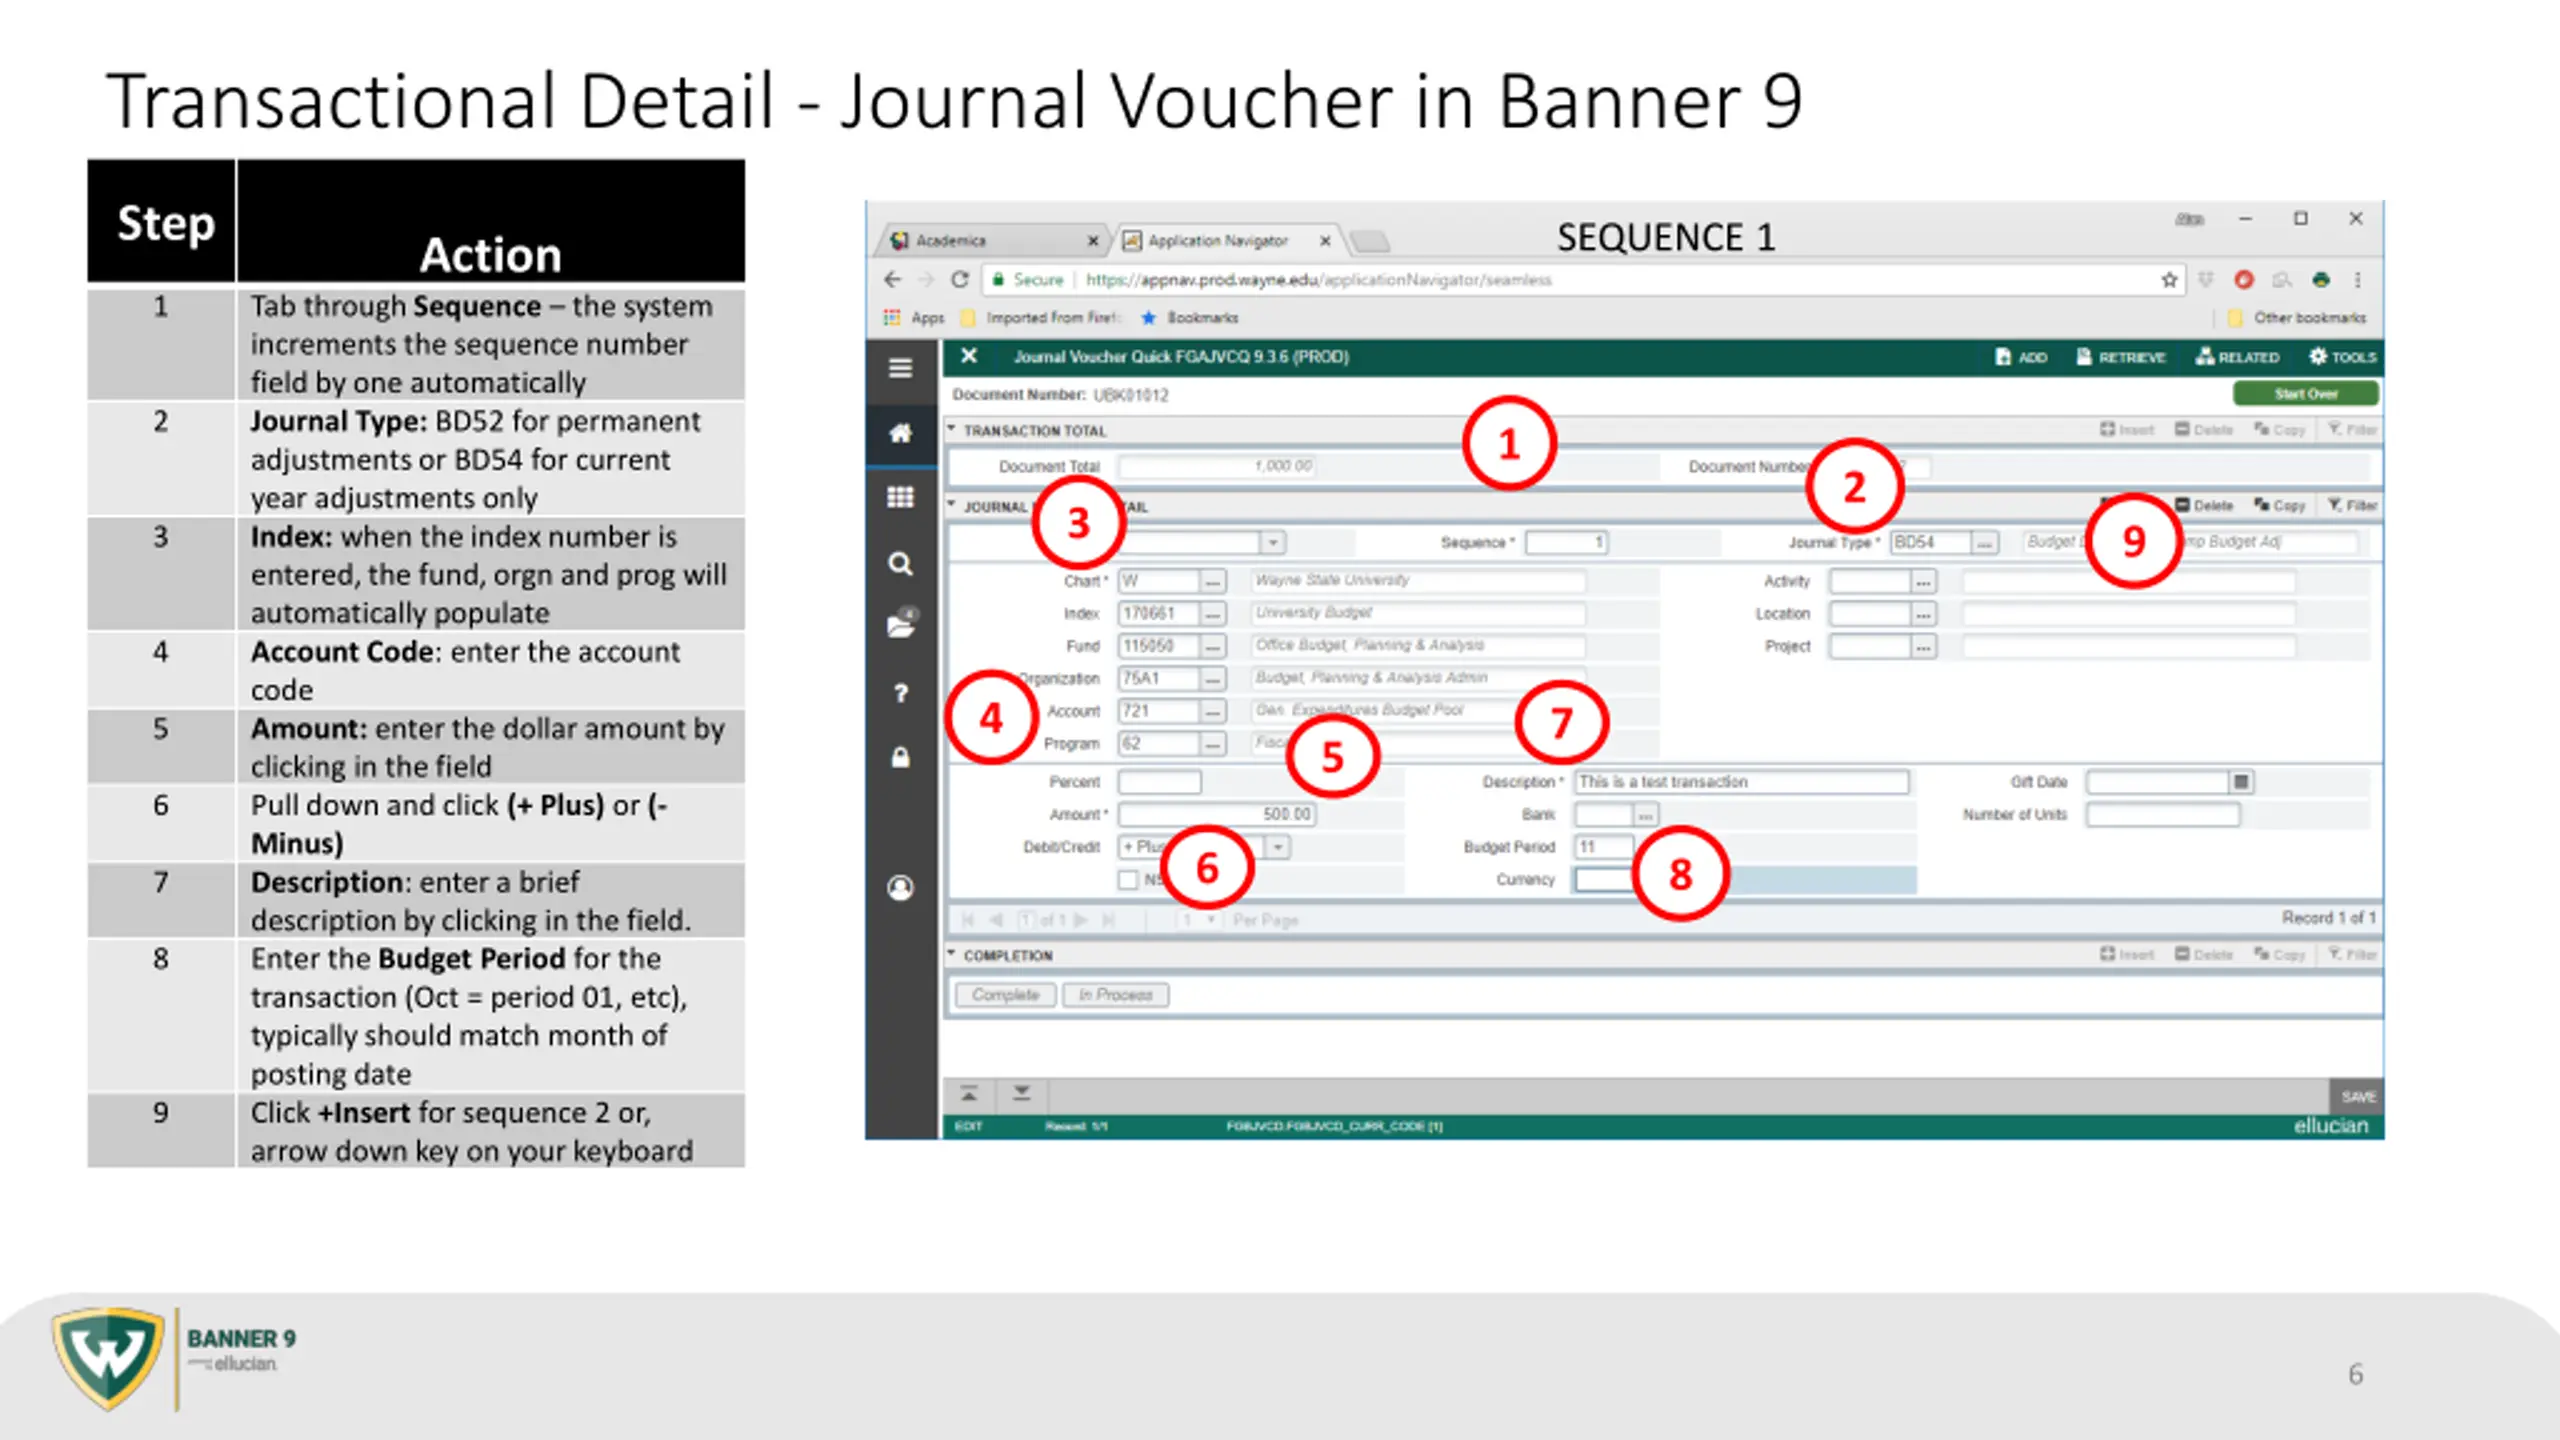Open the Bookmarks star bookmark
The height and width of the screenshot is (1440, 2560).
1190,317
